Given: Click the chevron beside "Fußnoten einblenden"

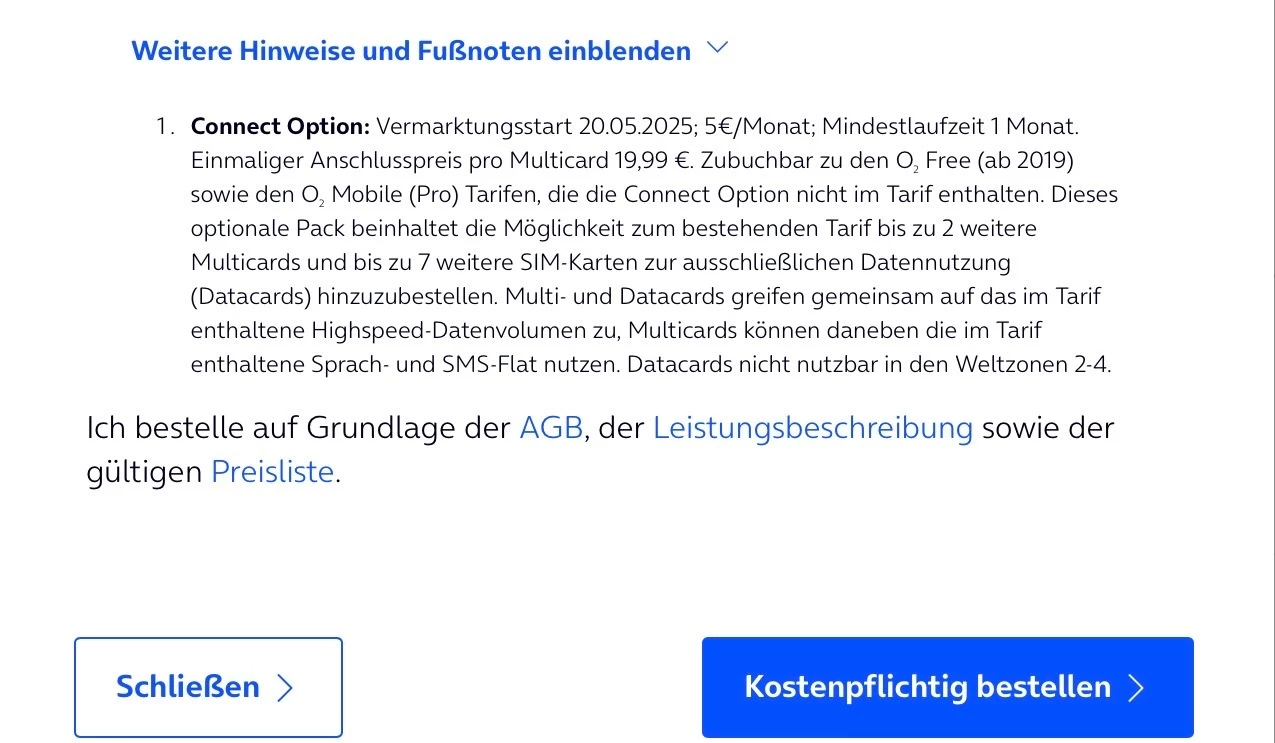Looking at the screenshot, I should pyautogui.click(x=717, y=48).
